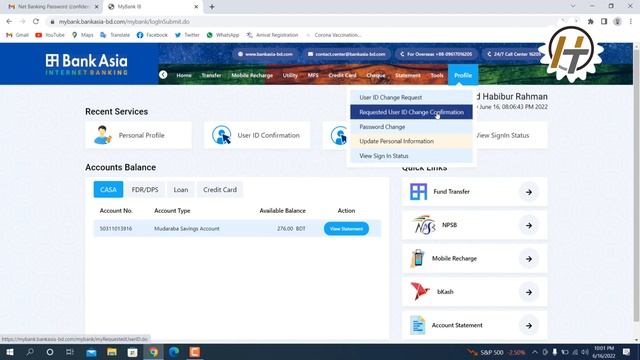
Task: Switch to the Net Banking Password Gmail tab
Action: (x=53, y=7)
